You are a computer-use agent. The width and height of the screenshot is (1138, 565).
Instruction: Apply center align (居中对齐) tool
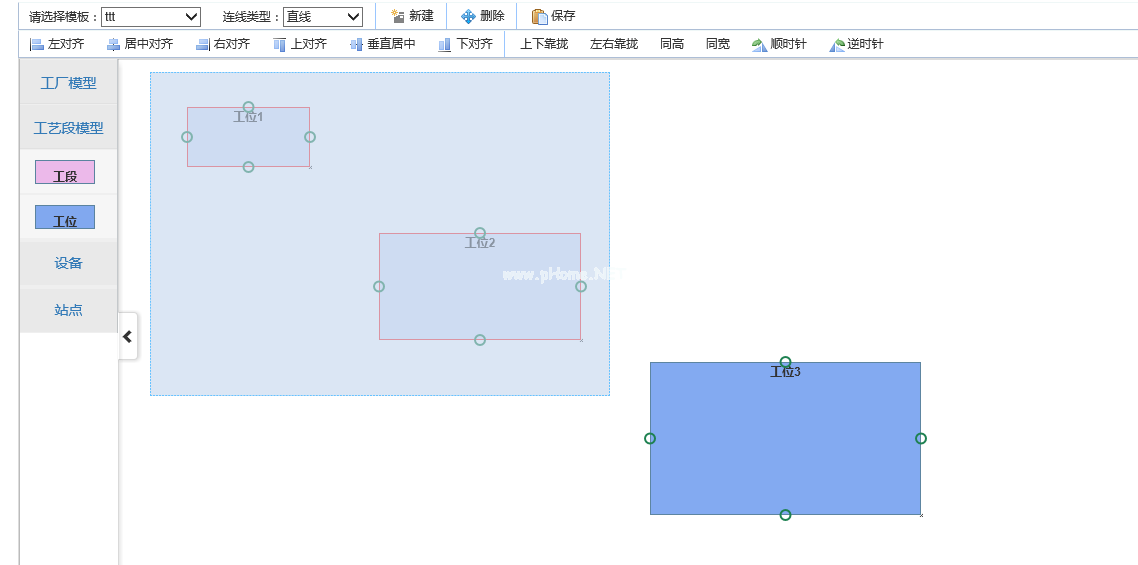click(x=140, y=44)
